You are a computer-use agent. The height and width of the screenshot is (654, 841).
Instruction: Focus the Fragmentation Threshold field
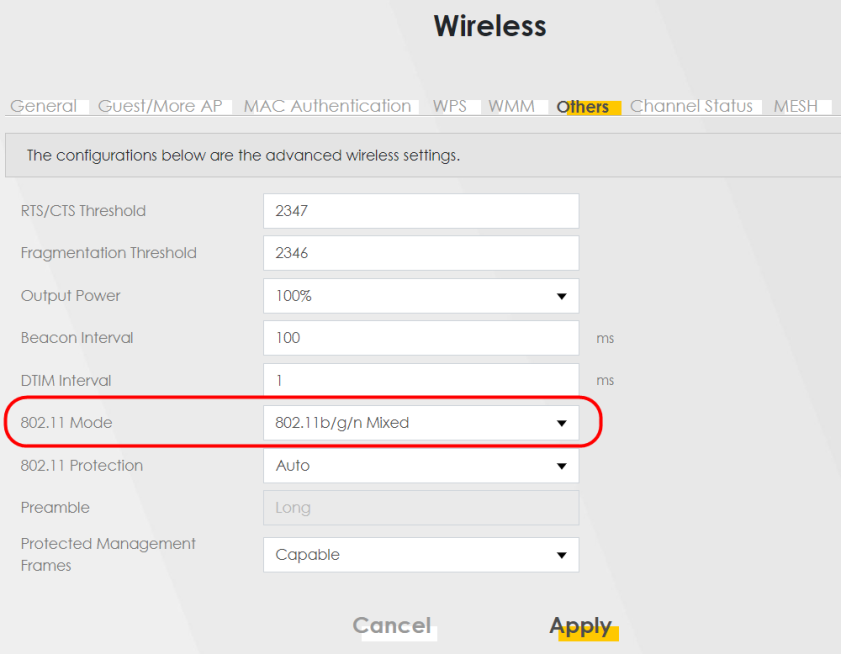421,253
